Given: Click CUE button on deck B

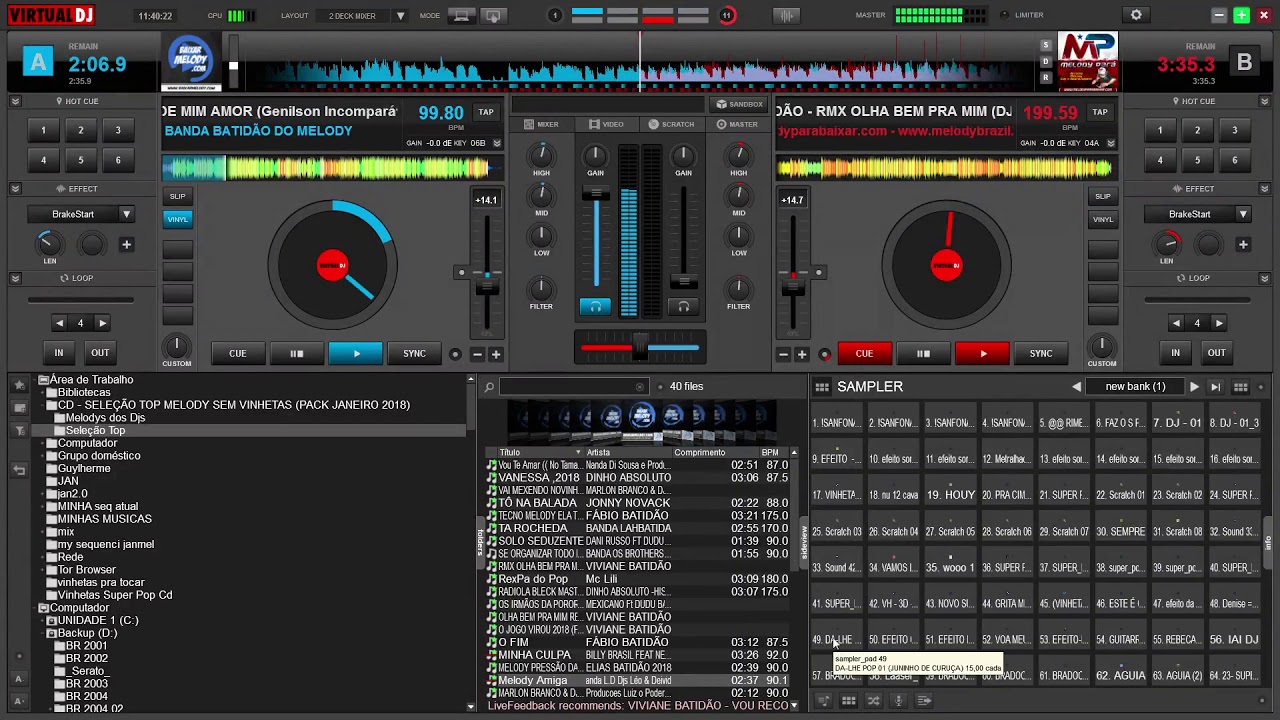Looking at the screenshot, I should (864, 353).
